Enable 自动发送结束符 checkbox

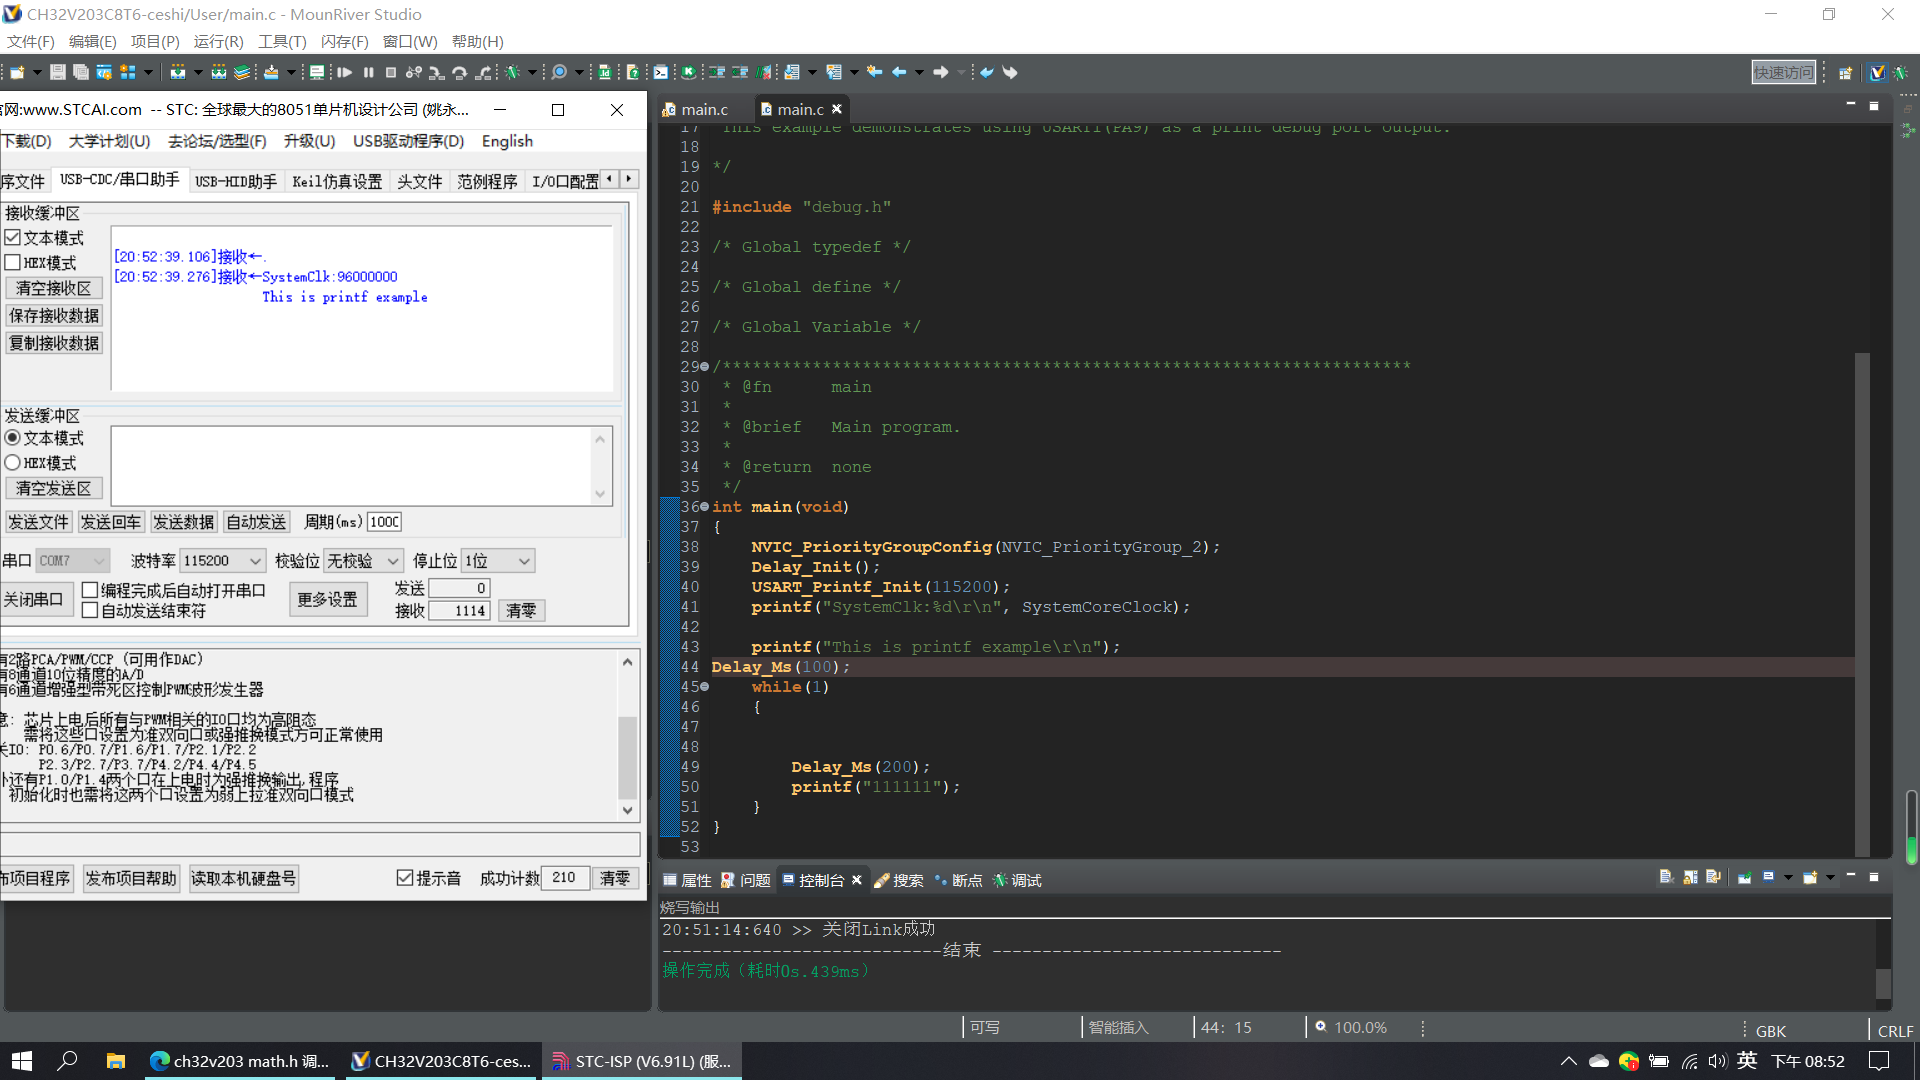(x=90, y=610)
